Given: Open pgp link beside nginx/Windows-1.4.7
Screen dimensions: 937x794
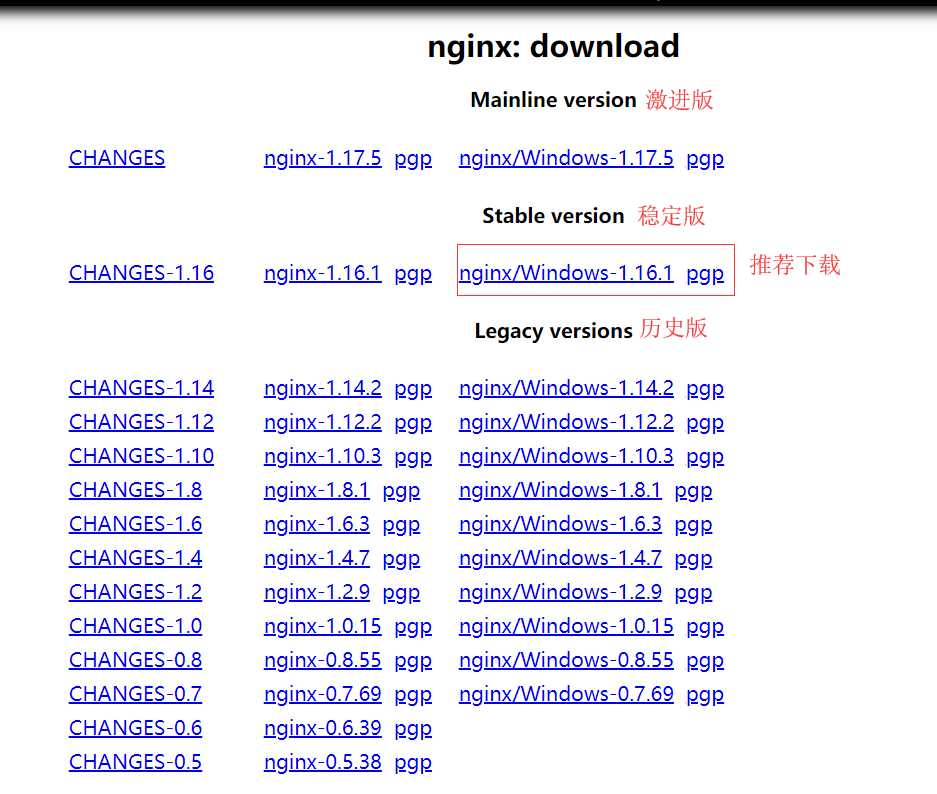Looking at the screenshot, I should 693,560.
